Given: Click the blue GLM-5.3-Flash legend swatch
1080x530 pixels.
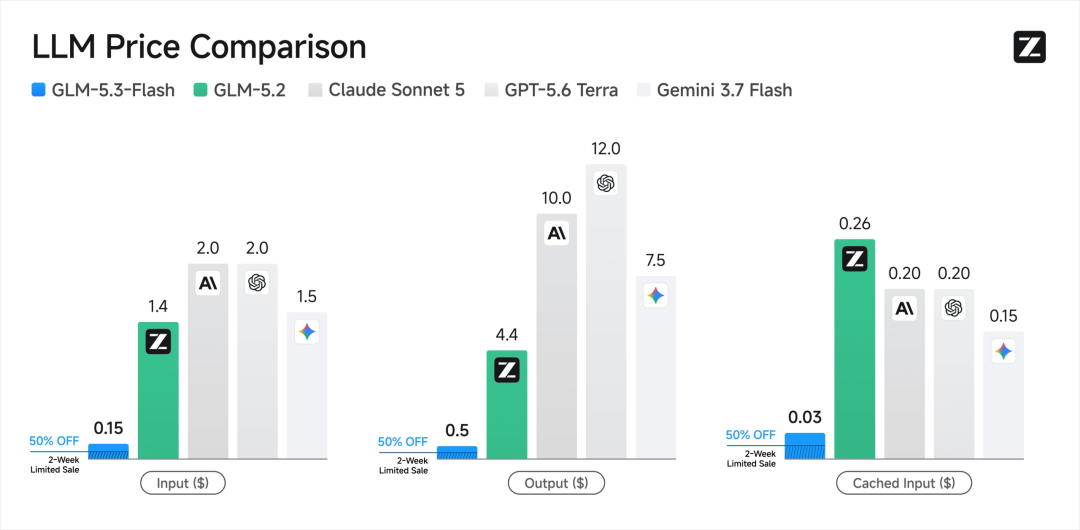Looking at the screenshot, I should click(x=39, y=90).
